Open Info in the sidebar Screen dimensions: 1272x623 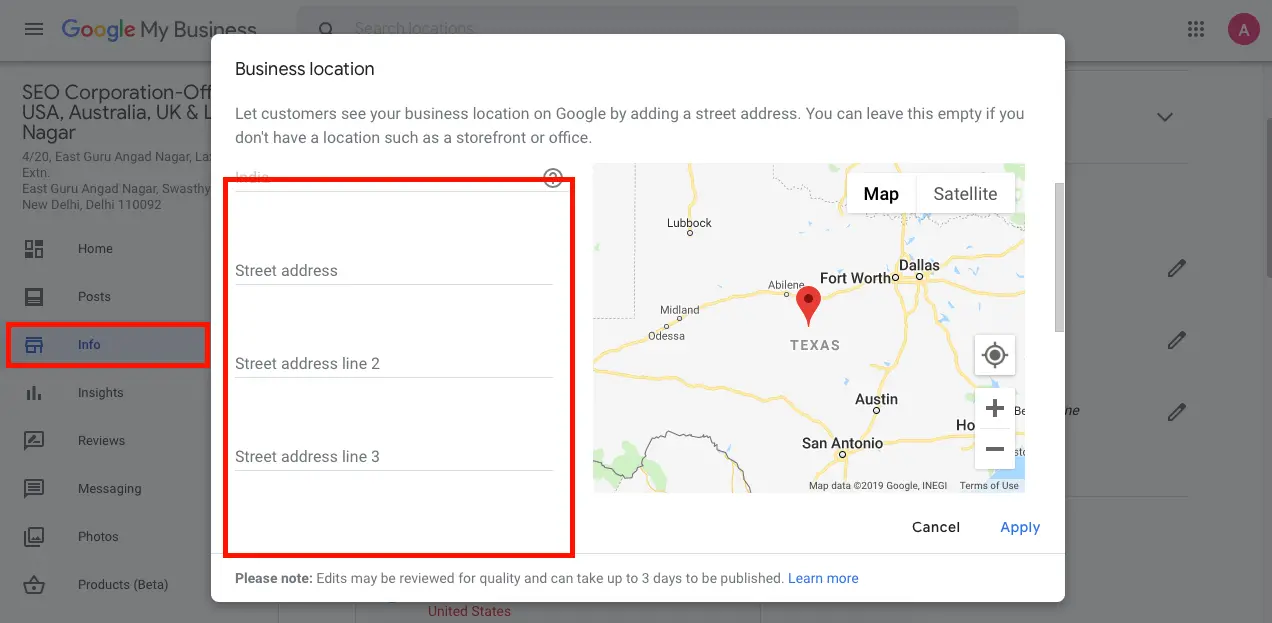click(x=89, y=345)
